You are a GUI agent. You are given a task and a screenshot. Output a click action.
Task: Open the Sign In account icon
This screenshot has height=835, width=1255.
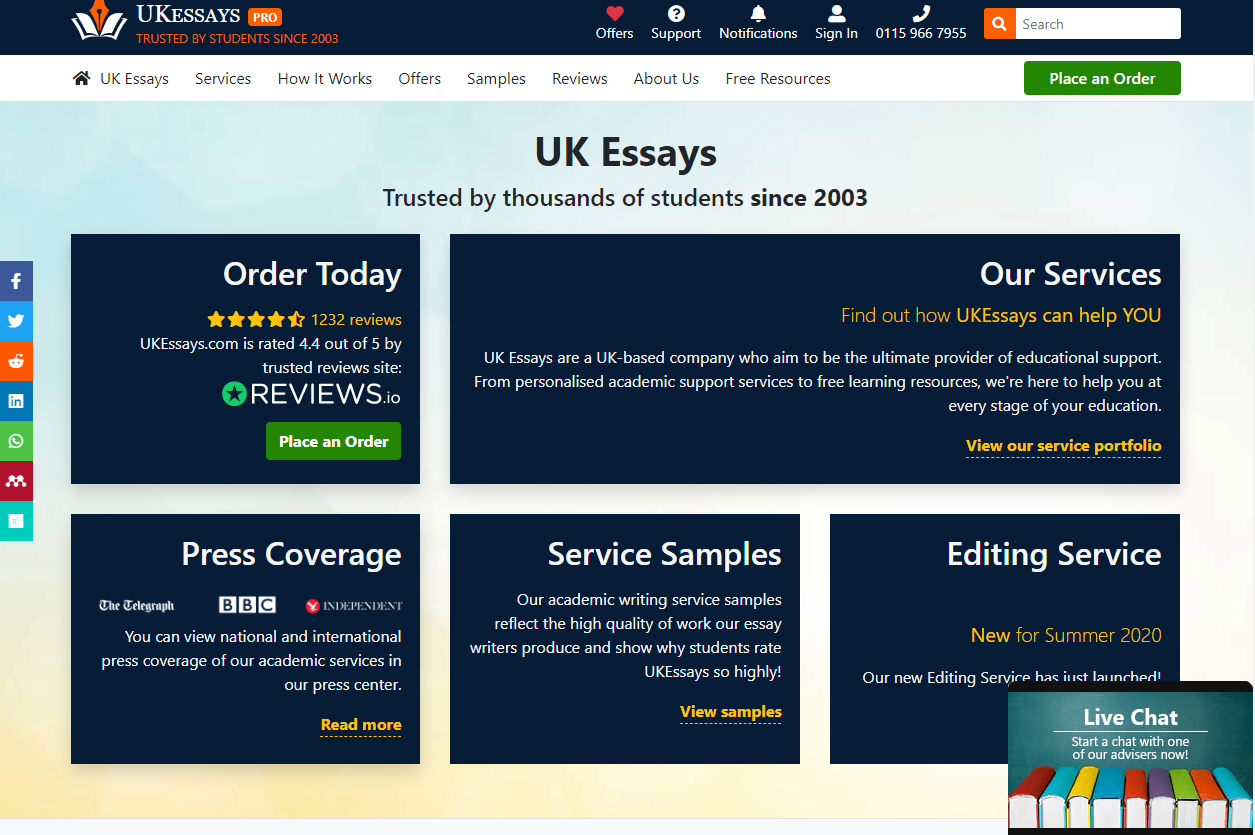[x=836, y=15]
